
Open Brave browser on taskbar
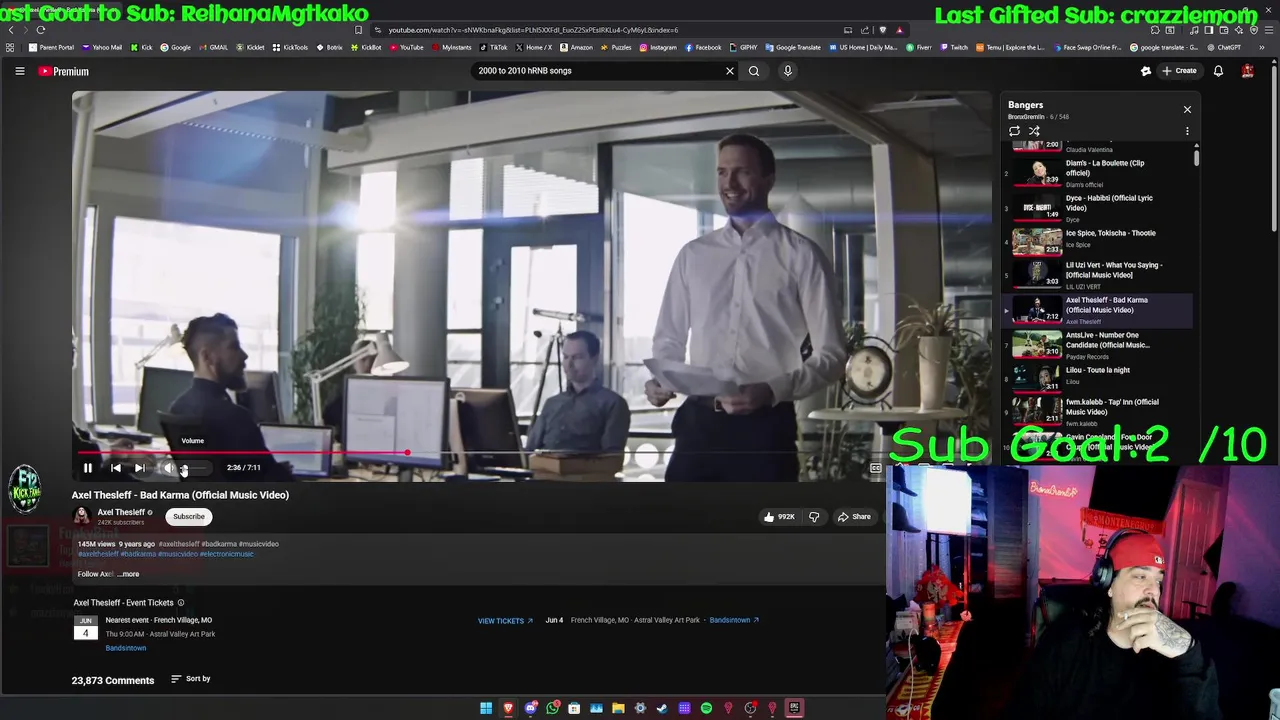[508, 708]
